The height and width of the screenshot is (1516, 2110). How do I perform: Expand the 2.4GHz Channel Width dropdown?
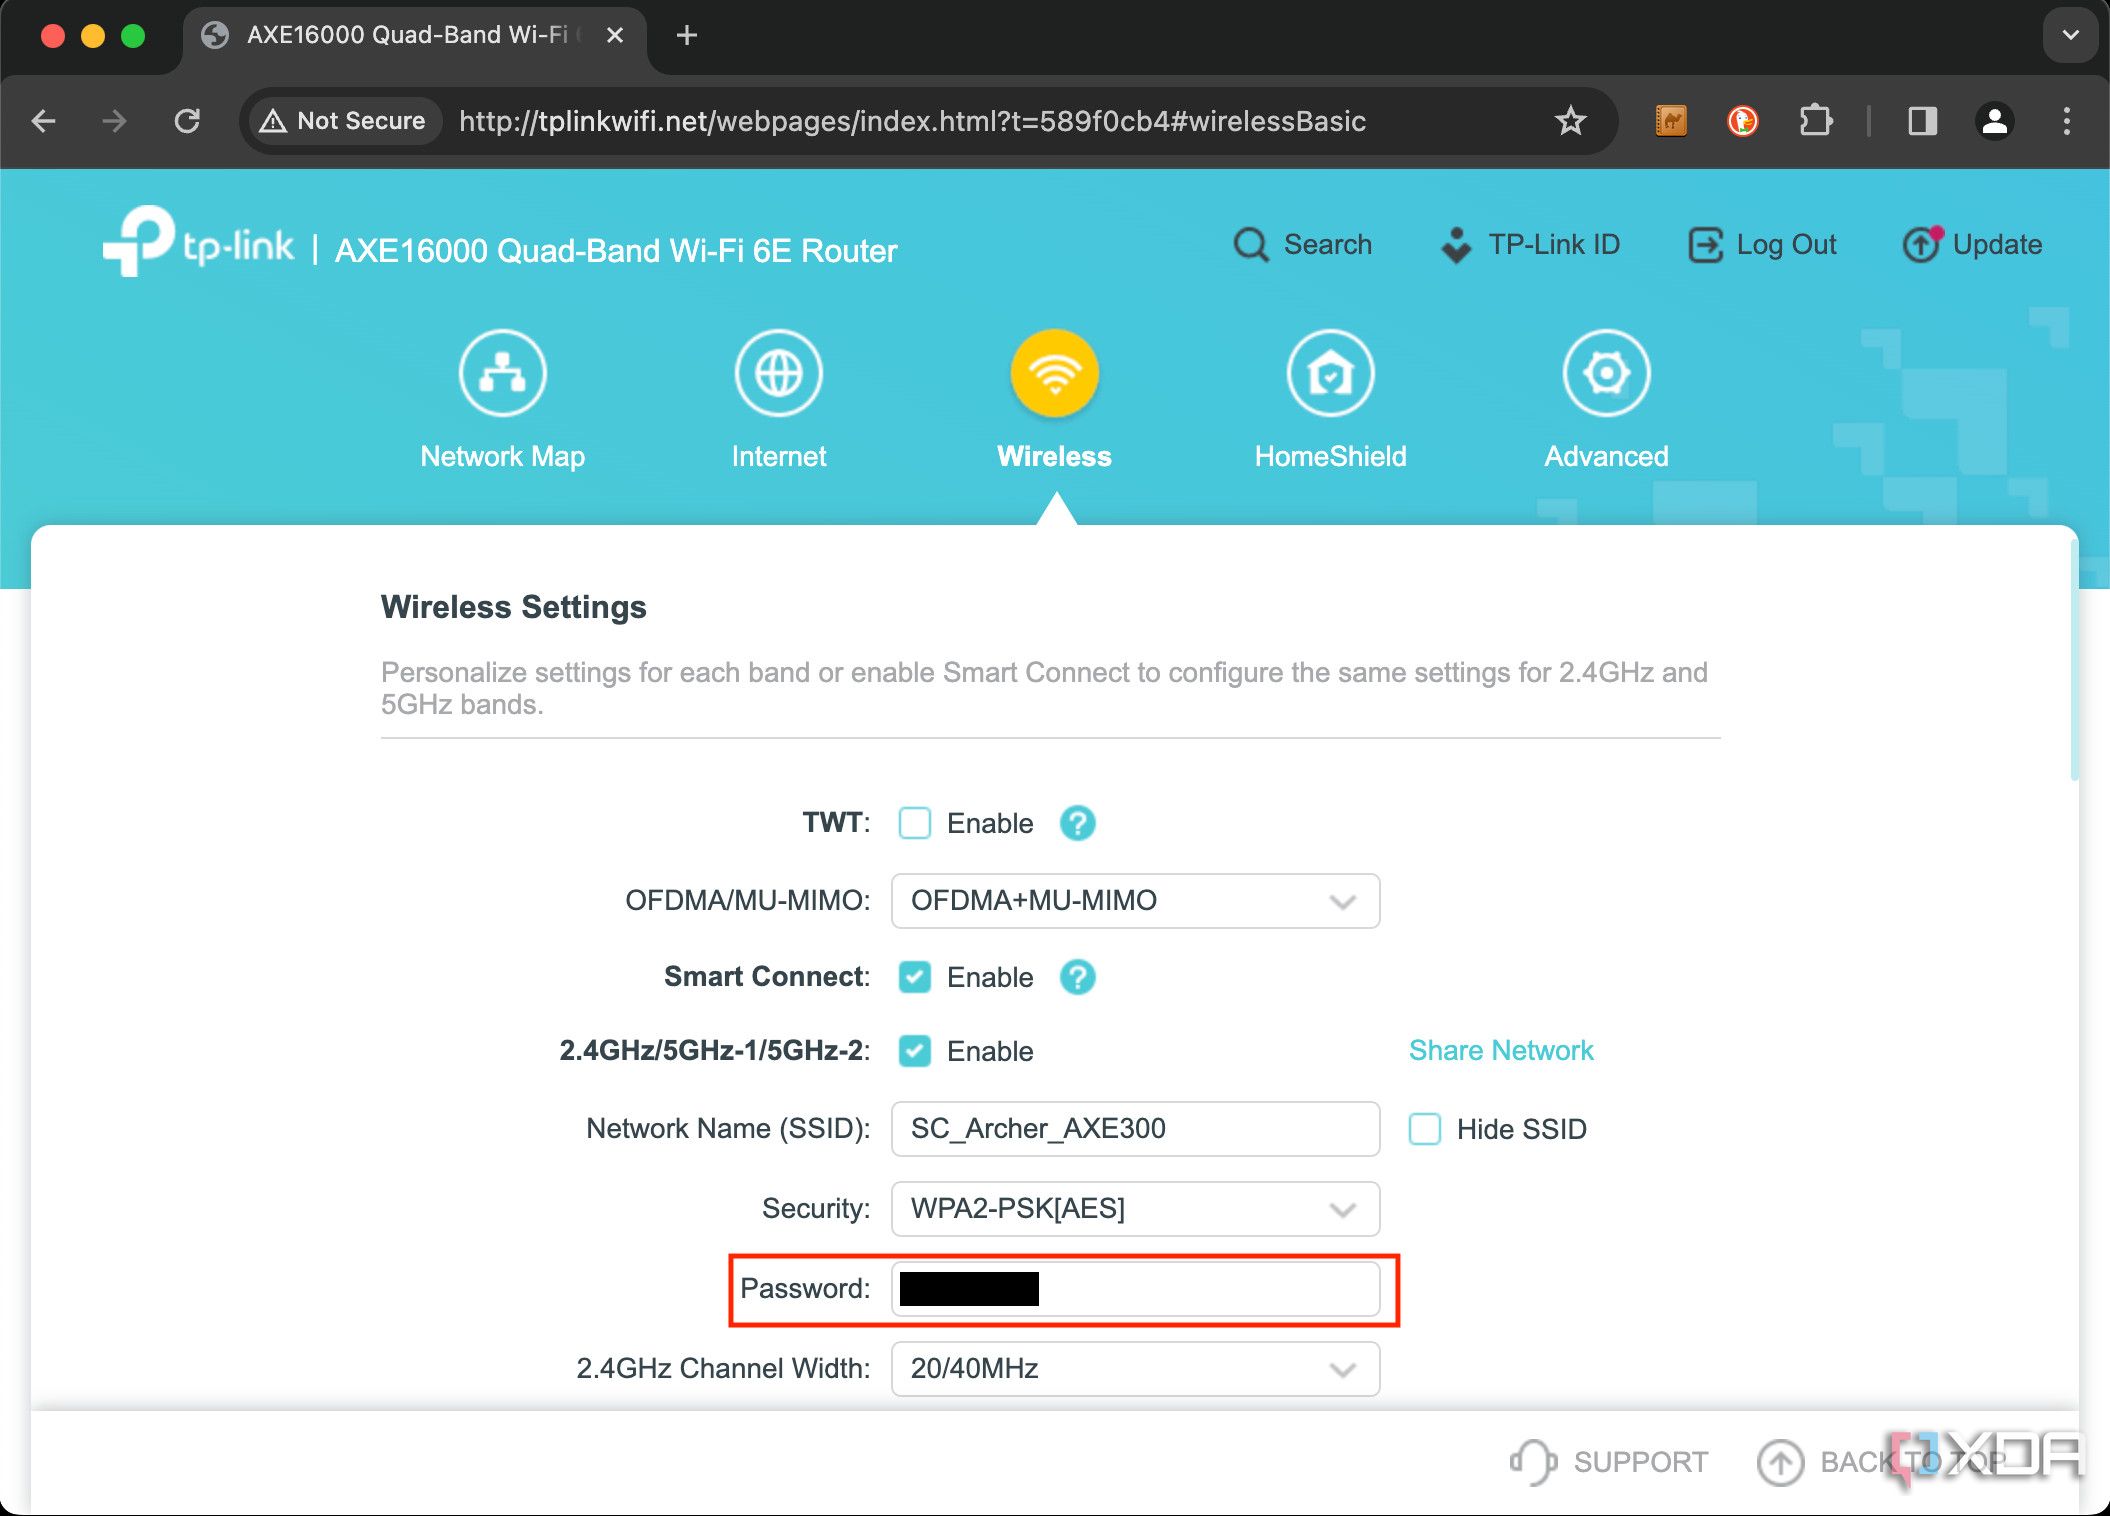click(x=1135, y=1368)
